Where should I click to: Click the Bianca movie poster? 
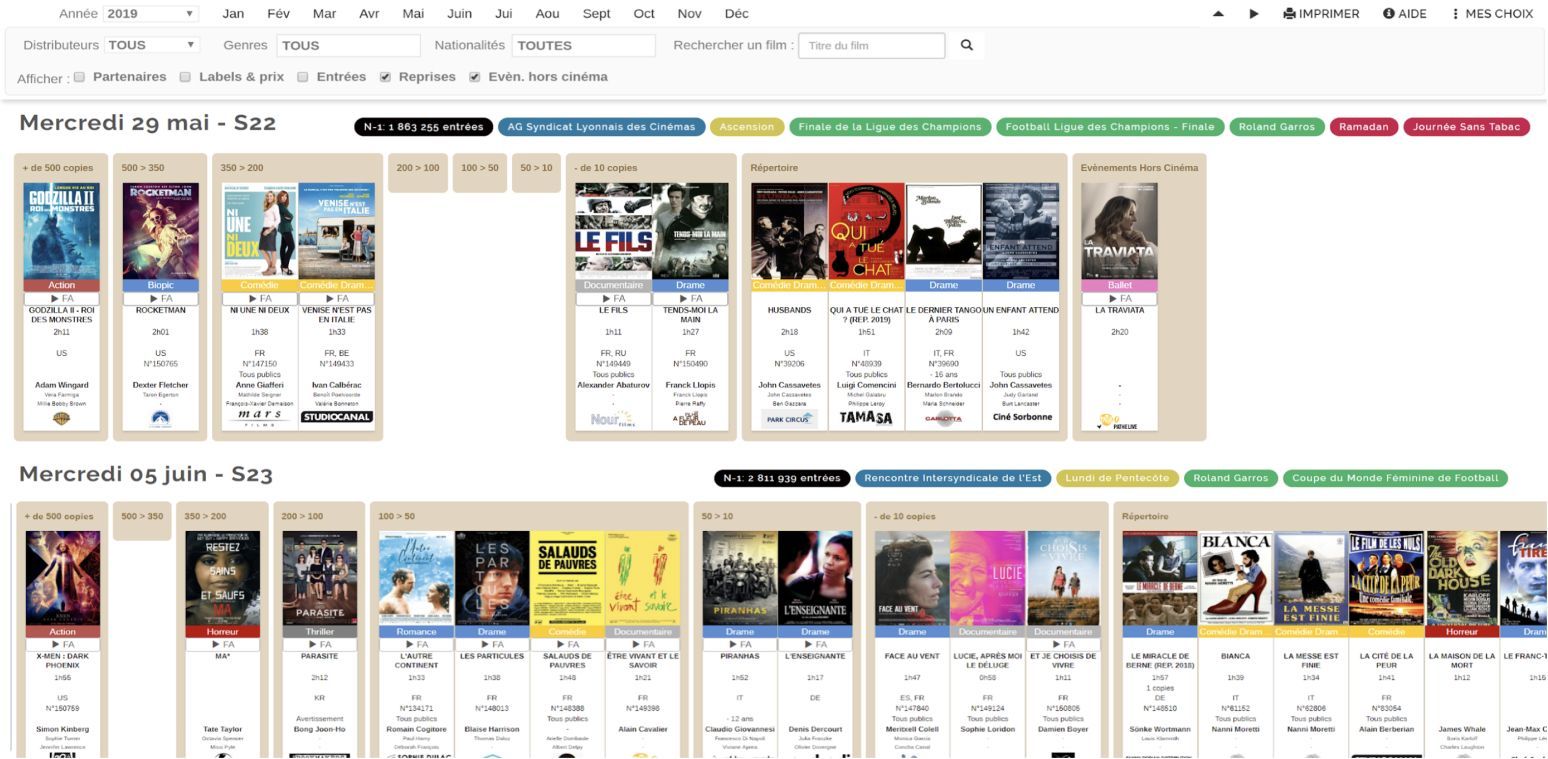[1236, 578]
